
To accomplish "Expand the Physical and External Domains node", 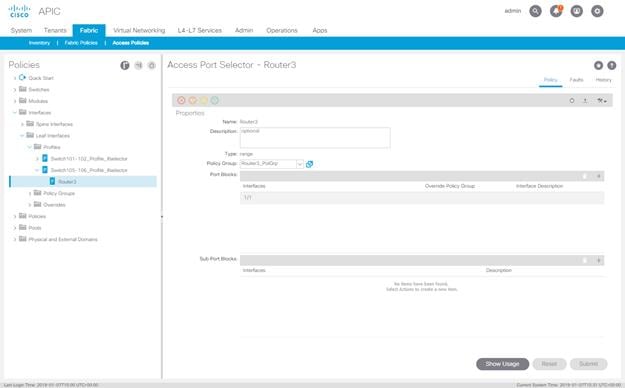I will (15, 240).
